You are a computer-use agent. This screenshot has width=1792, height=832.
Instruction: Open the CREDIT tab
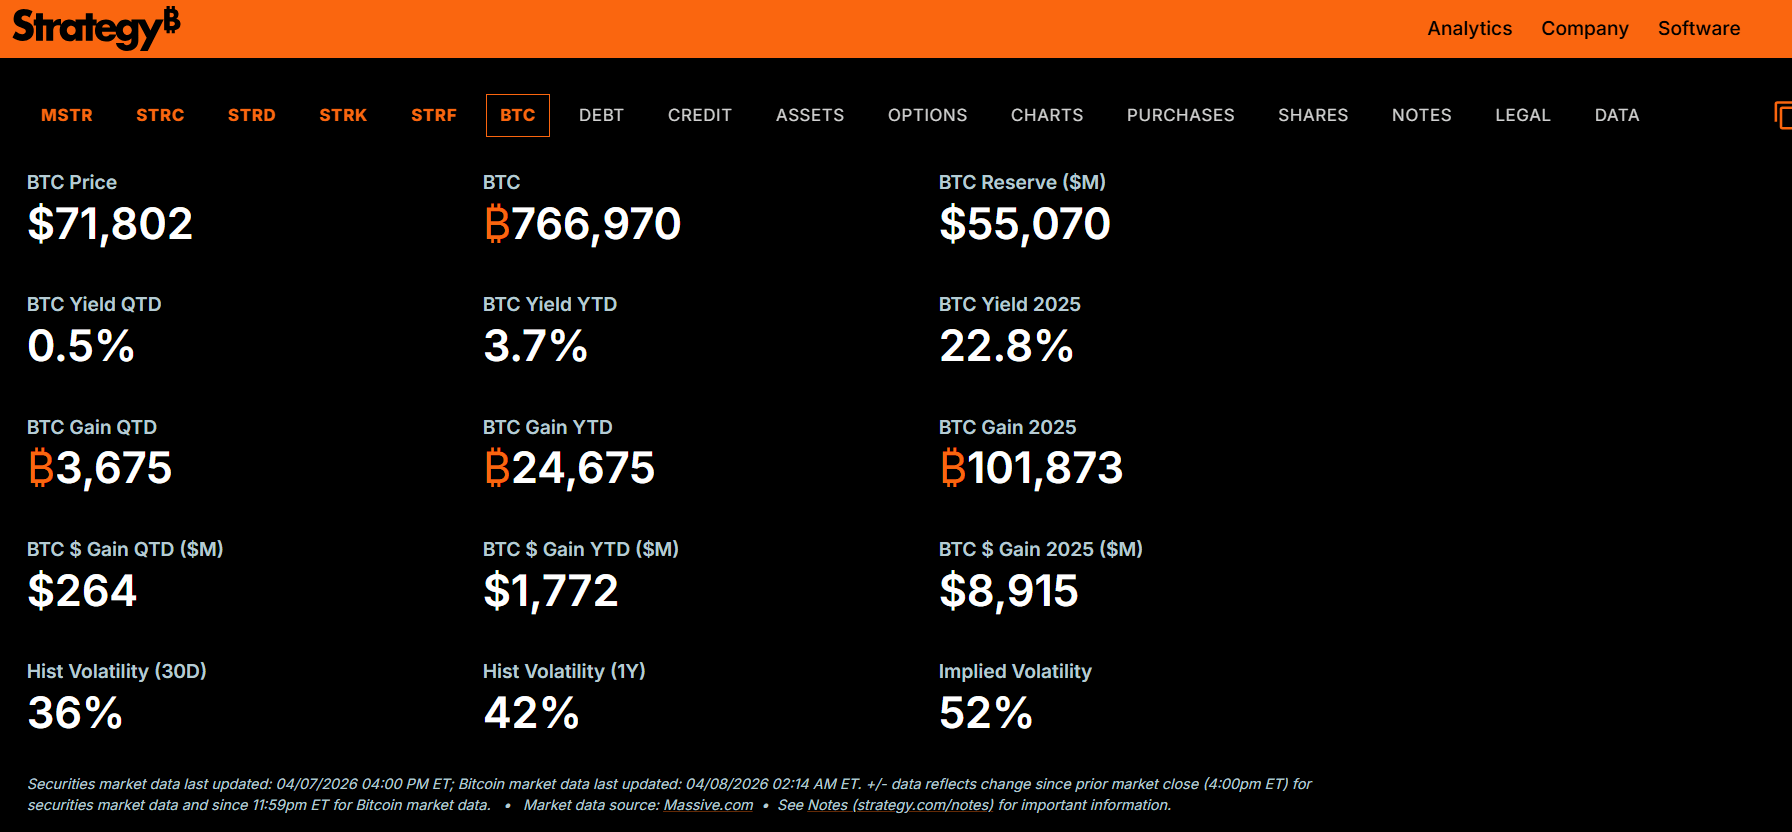pyautogui.click(x=700, y=115)
